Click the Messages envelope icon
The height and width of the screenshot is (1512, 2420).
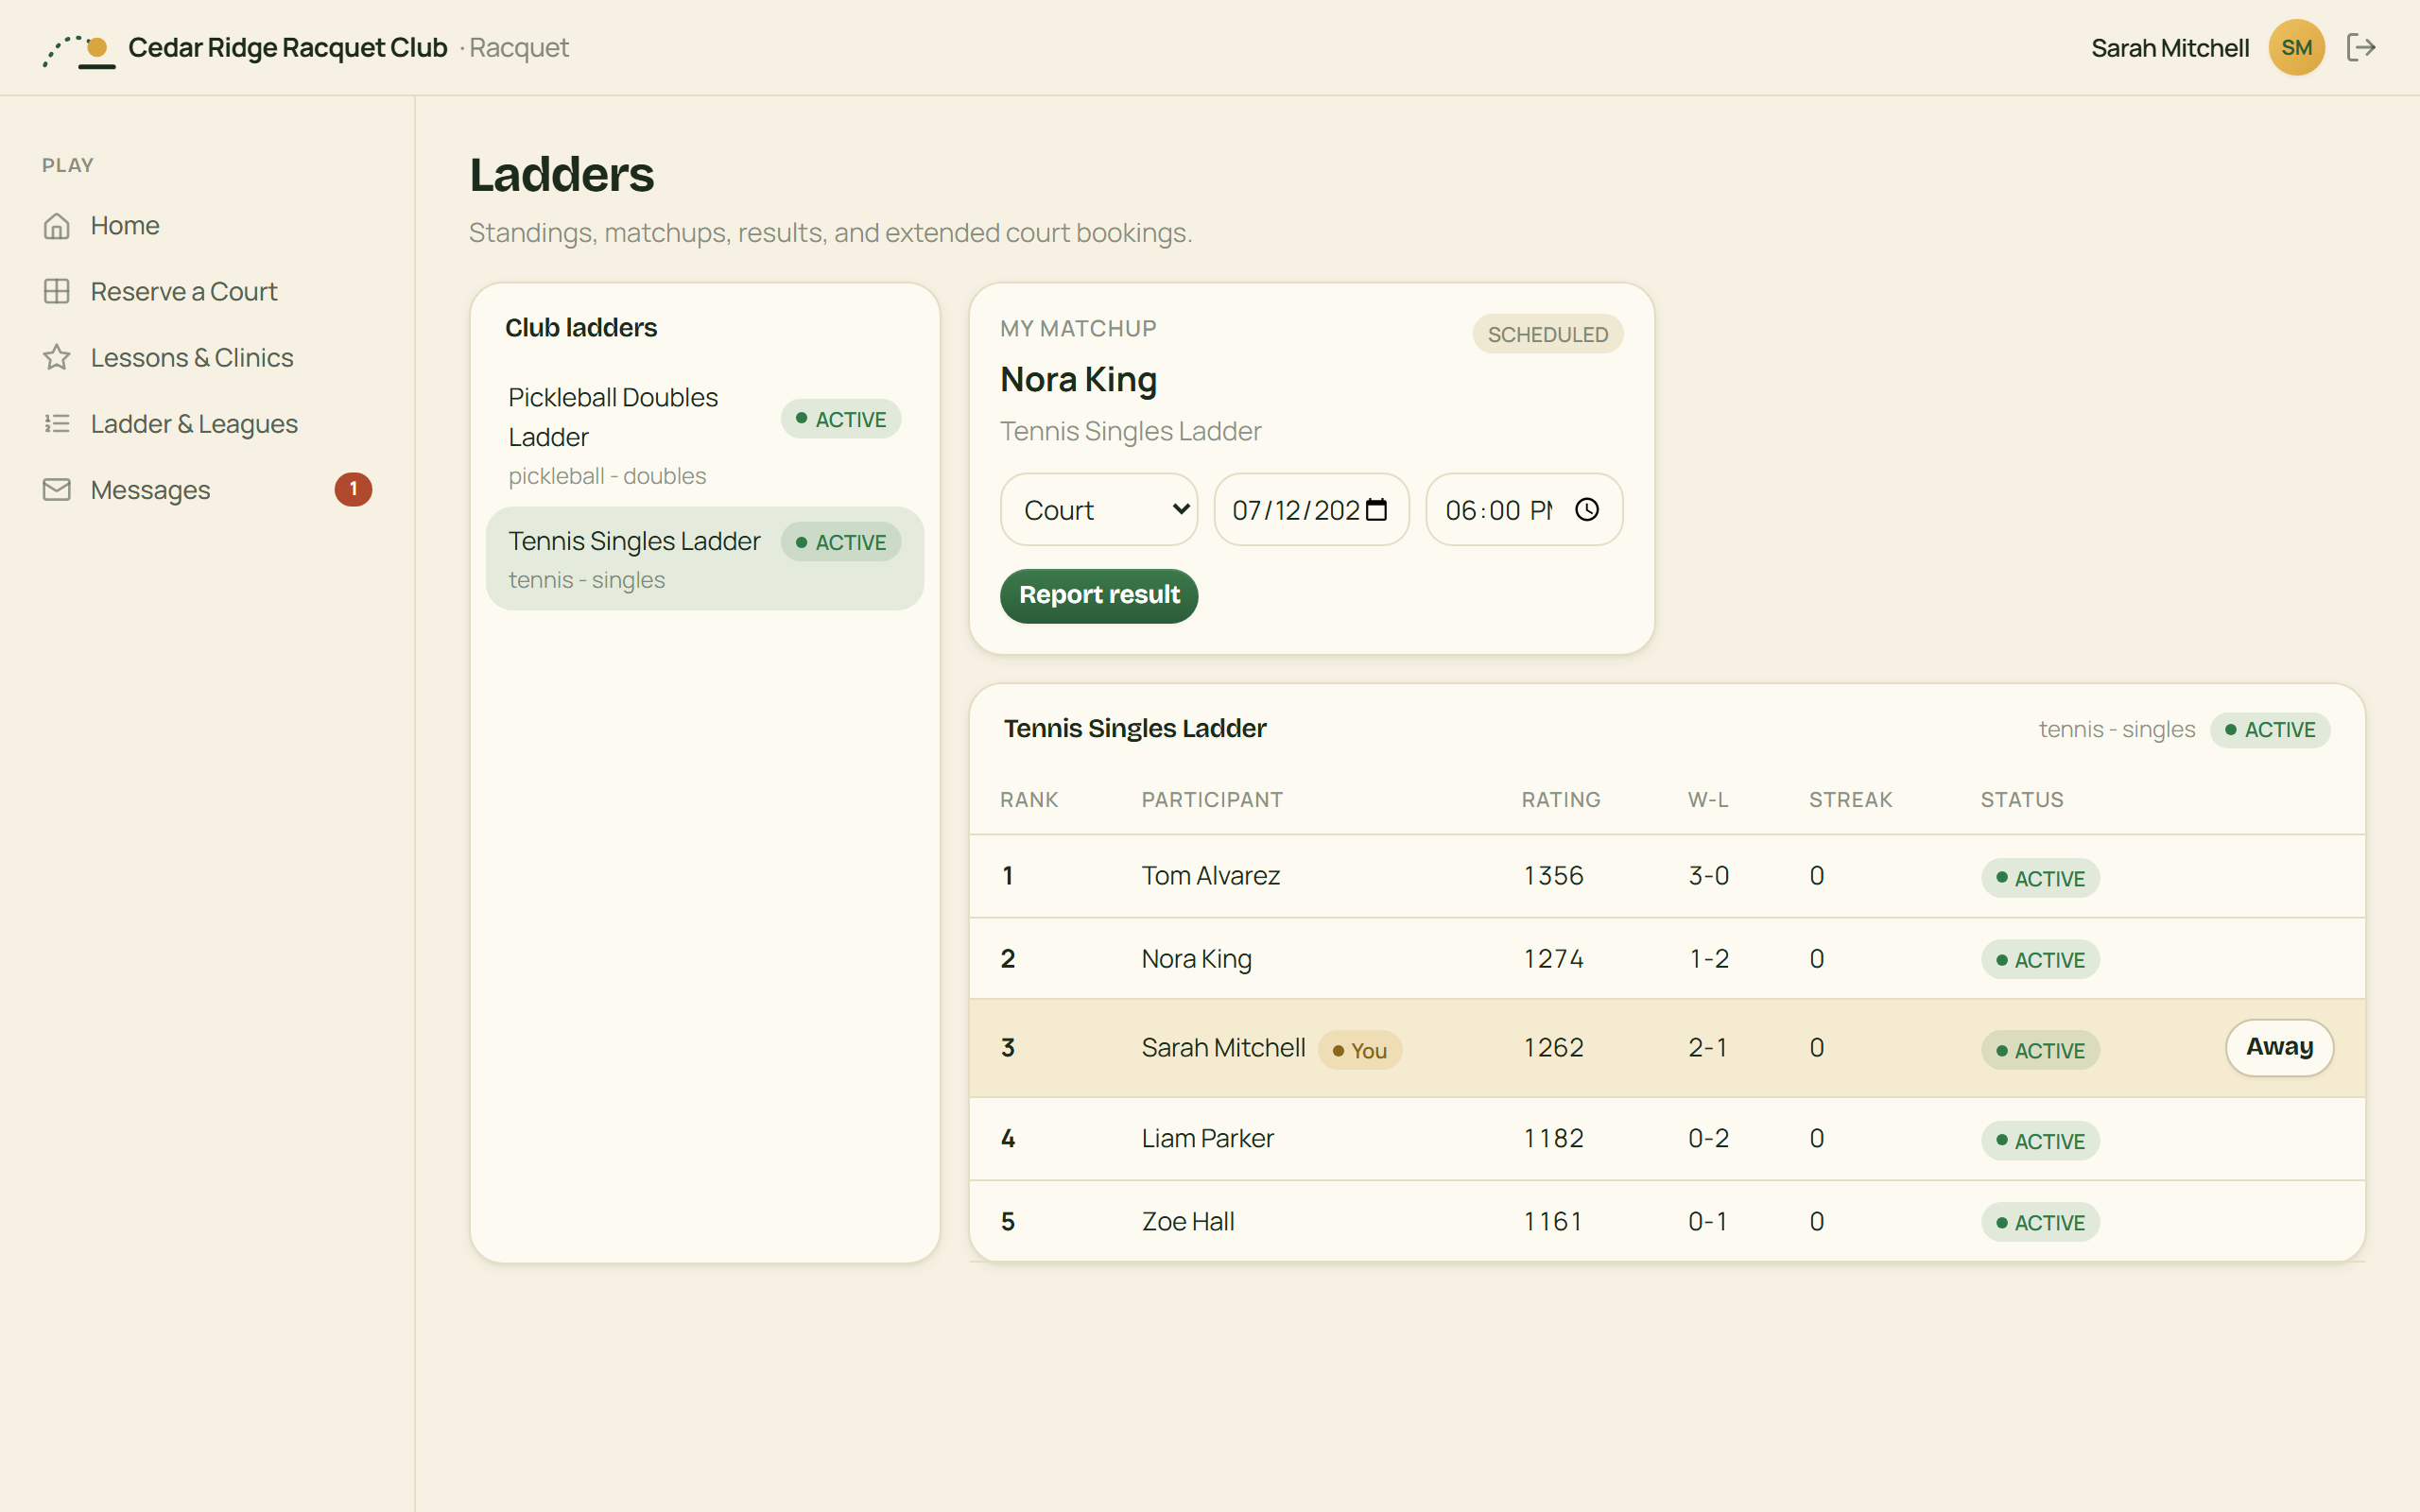[x=57, y=489]
